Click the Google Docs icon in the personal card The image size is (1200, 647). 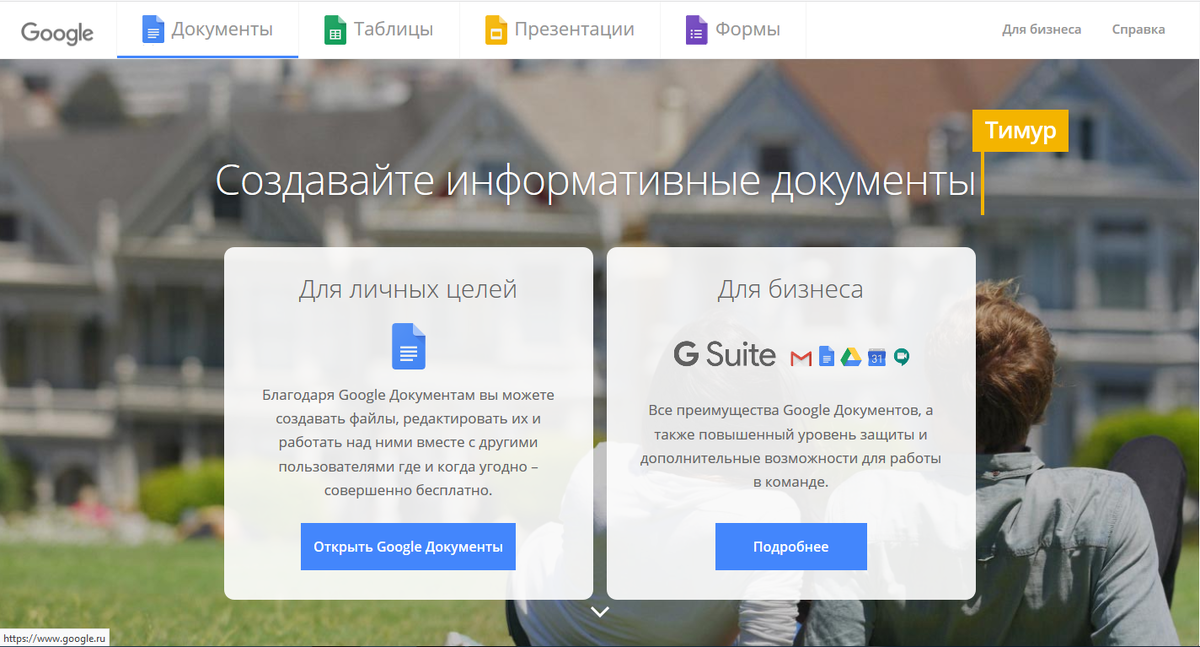[409, 346]
